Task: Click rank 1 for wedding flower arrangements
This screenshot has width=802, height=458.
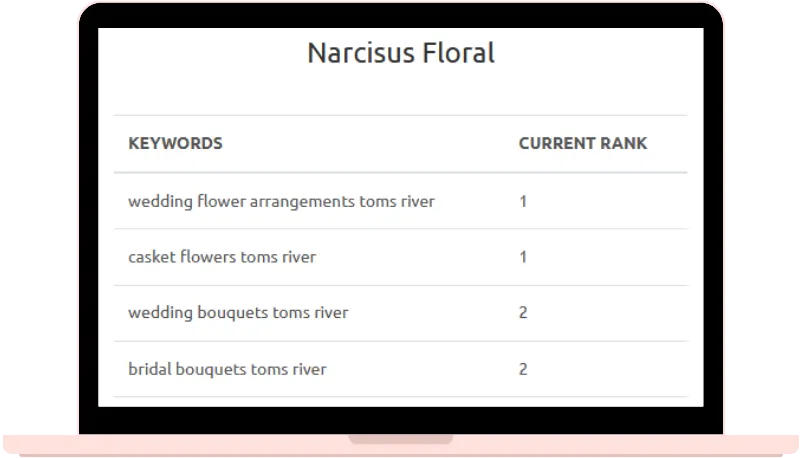Action: pyautogui.click(x=523, y=202)
